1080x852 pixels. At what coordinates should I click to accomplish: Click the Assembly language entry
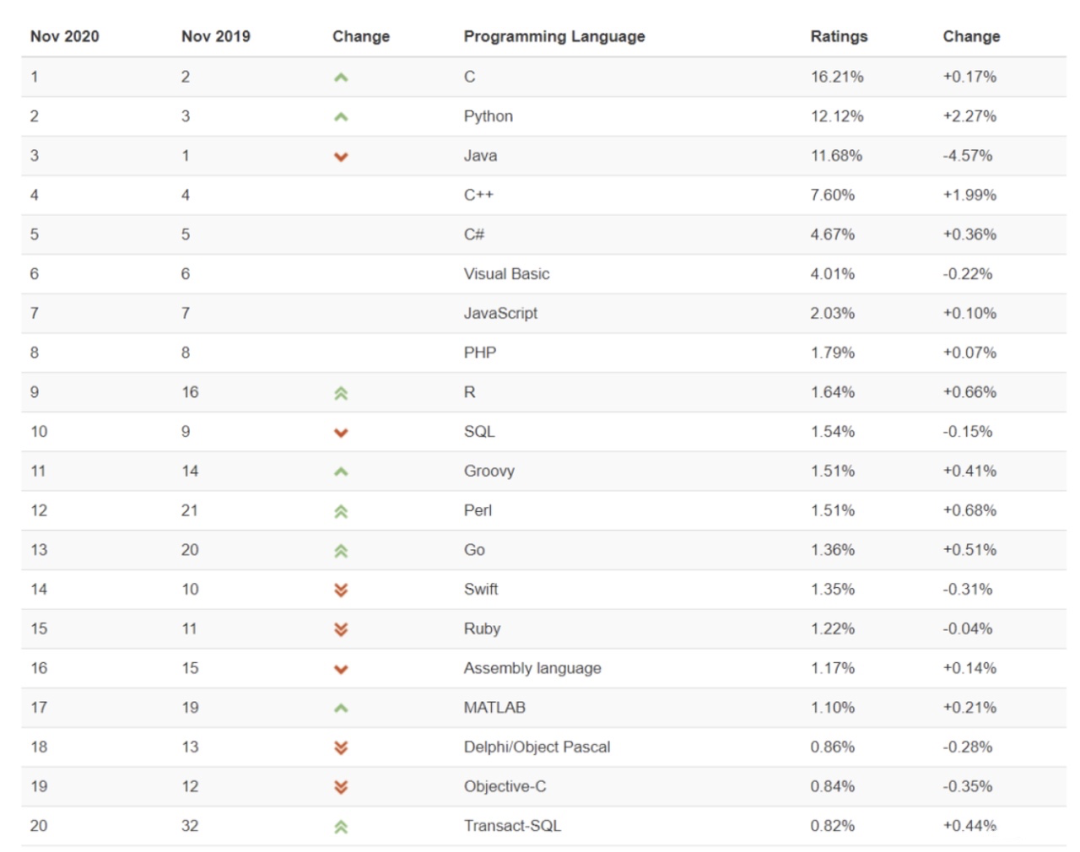[x=532, y=668]
